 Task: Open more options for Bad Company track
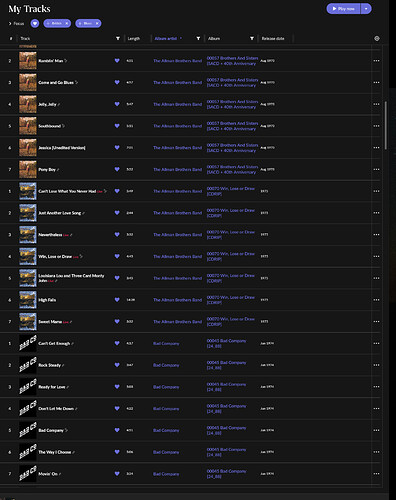click(x=376, y=430)
